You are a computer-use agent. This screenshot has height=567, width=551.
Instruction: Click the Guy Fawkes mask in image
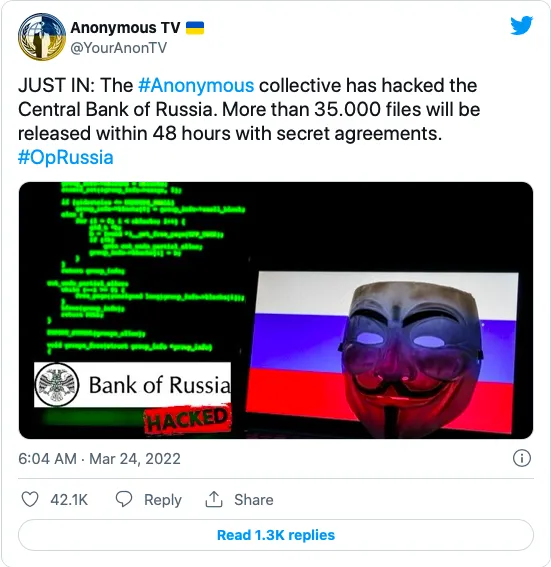(x=411, y=358)
